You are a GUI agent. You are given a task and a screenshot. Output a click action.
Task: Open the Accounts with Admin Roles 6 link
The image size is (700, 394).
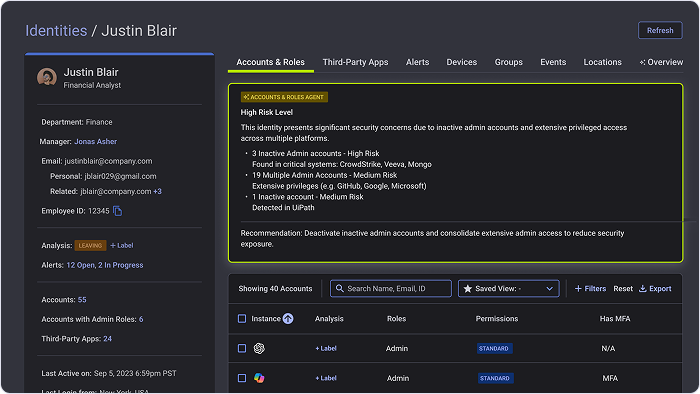click(141, 319)
